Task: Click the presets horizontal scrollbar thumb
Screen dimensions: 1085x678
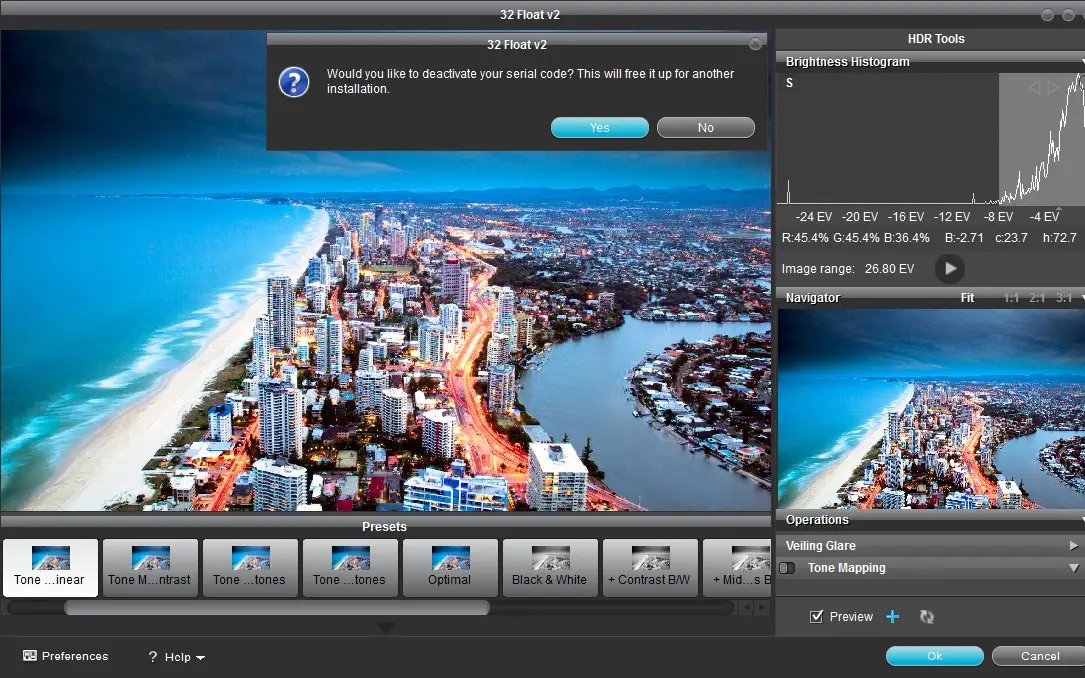Action: (x=277, y=607)
